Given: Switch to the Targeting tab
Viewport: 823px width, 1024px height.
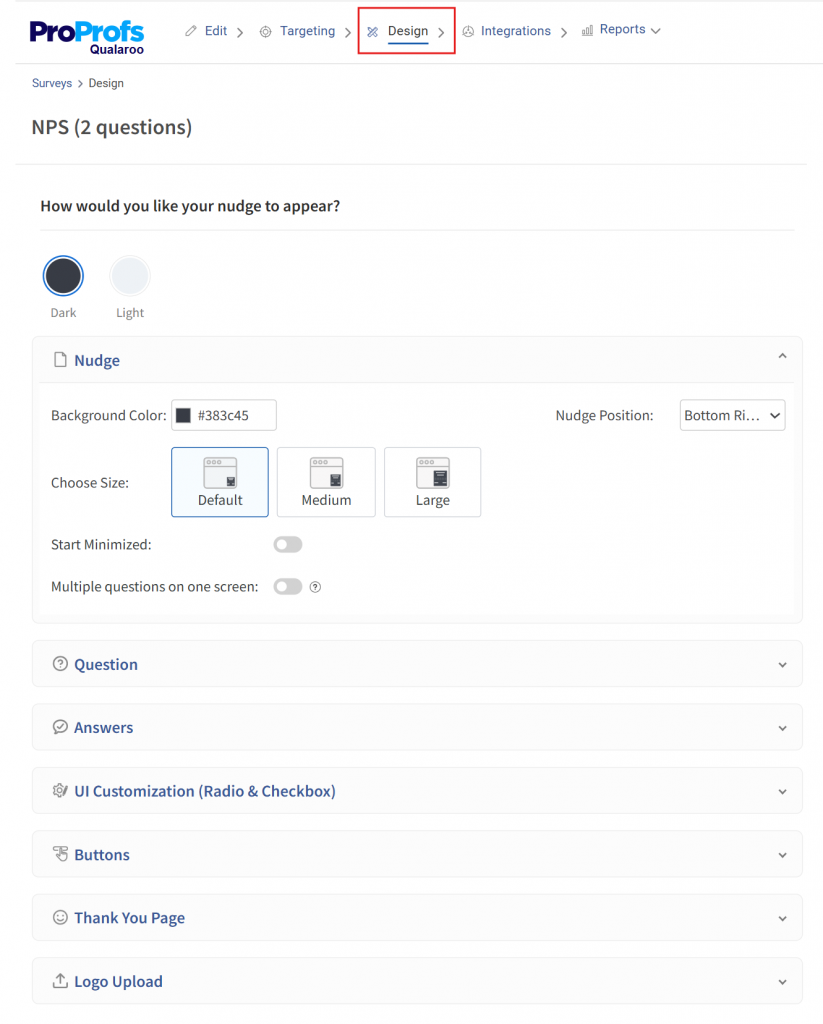Looking at the screenshot, I should point(306,30).
